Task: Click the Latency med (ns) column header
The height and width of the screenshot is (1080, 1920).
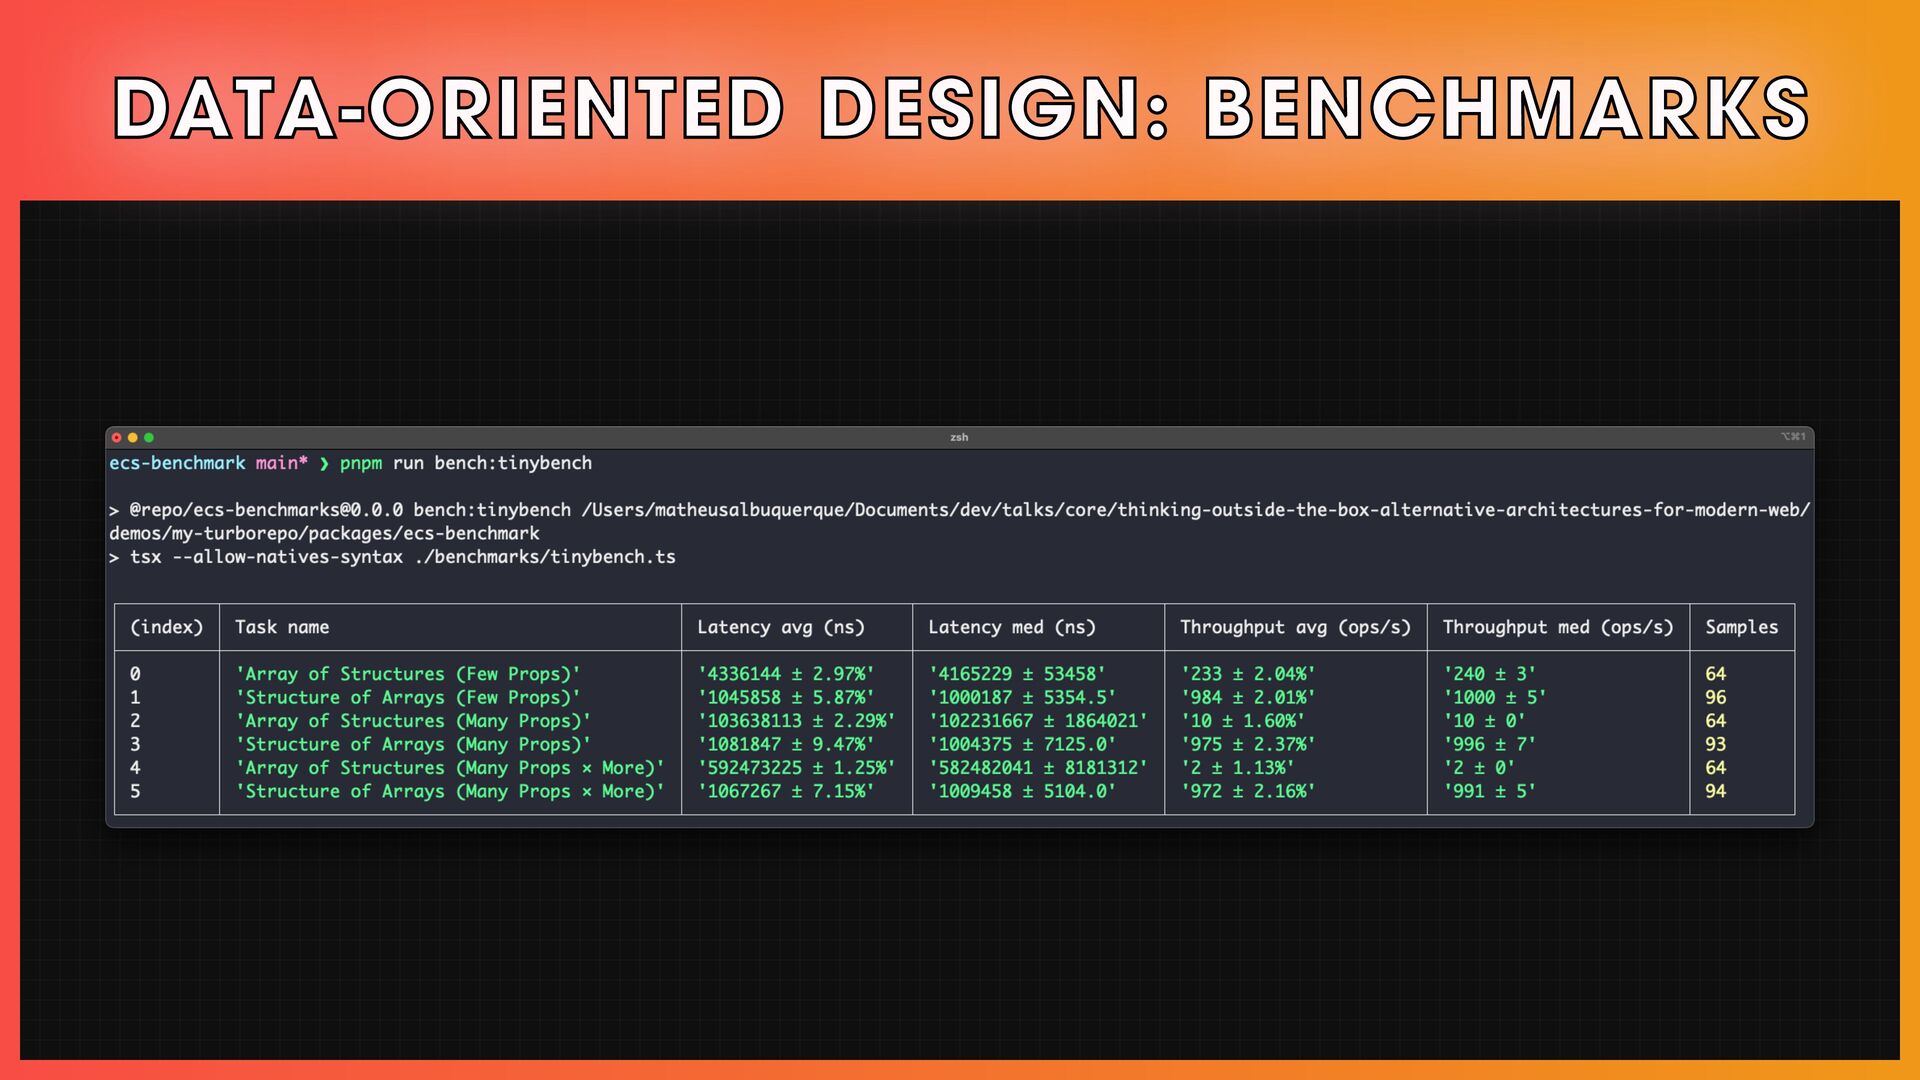Action: coord(1011,627)
